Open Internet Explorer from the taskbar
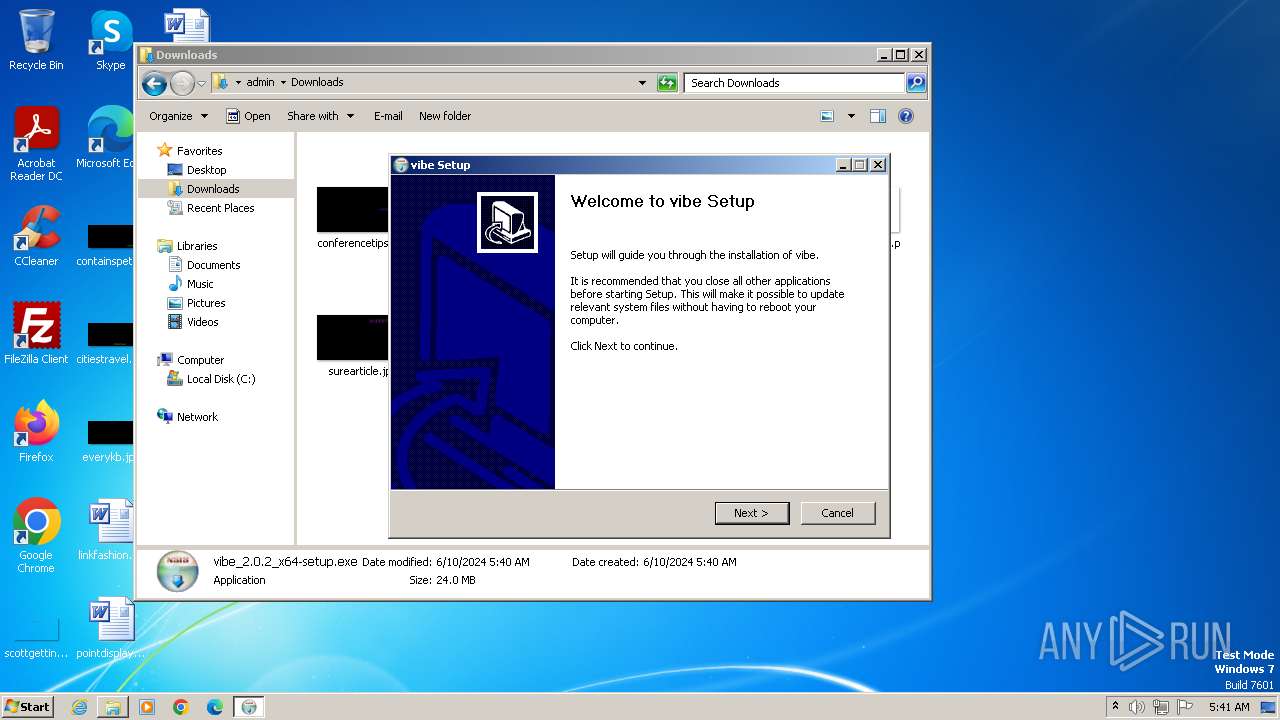1280x720 pixels. point(79,707)
